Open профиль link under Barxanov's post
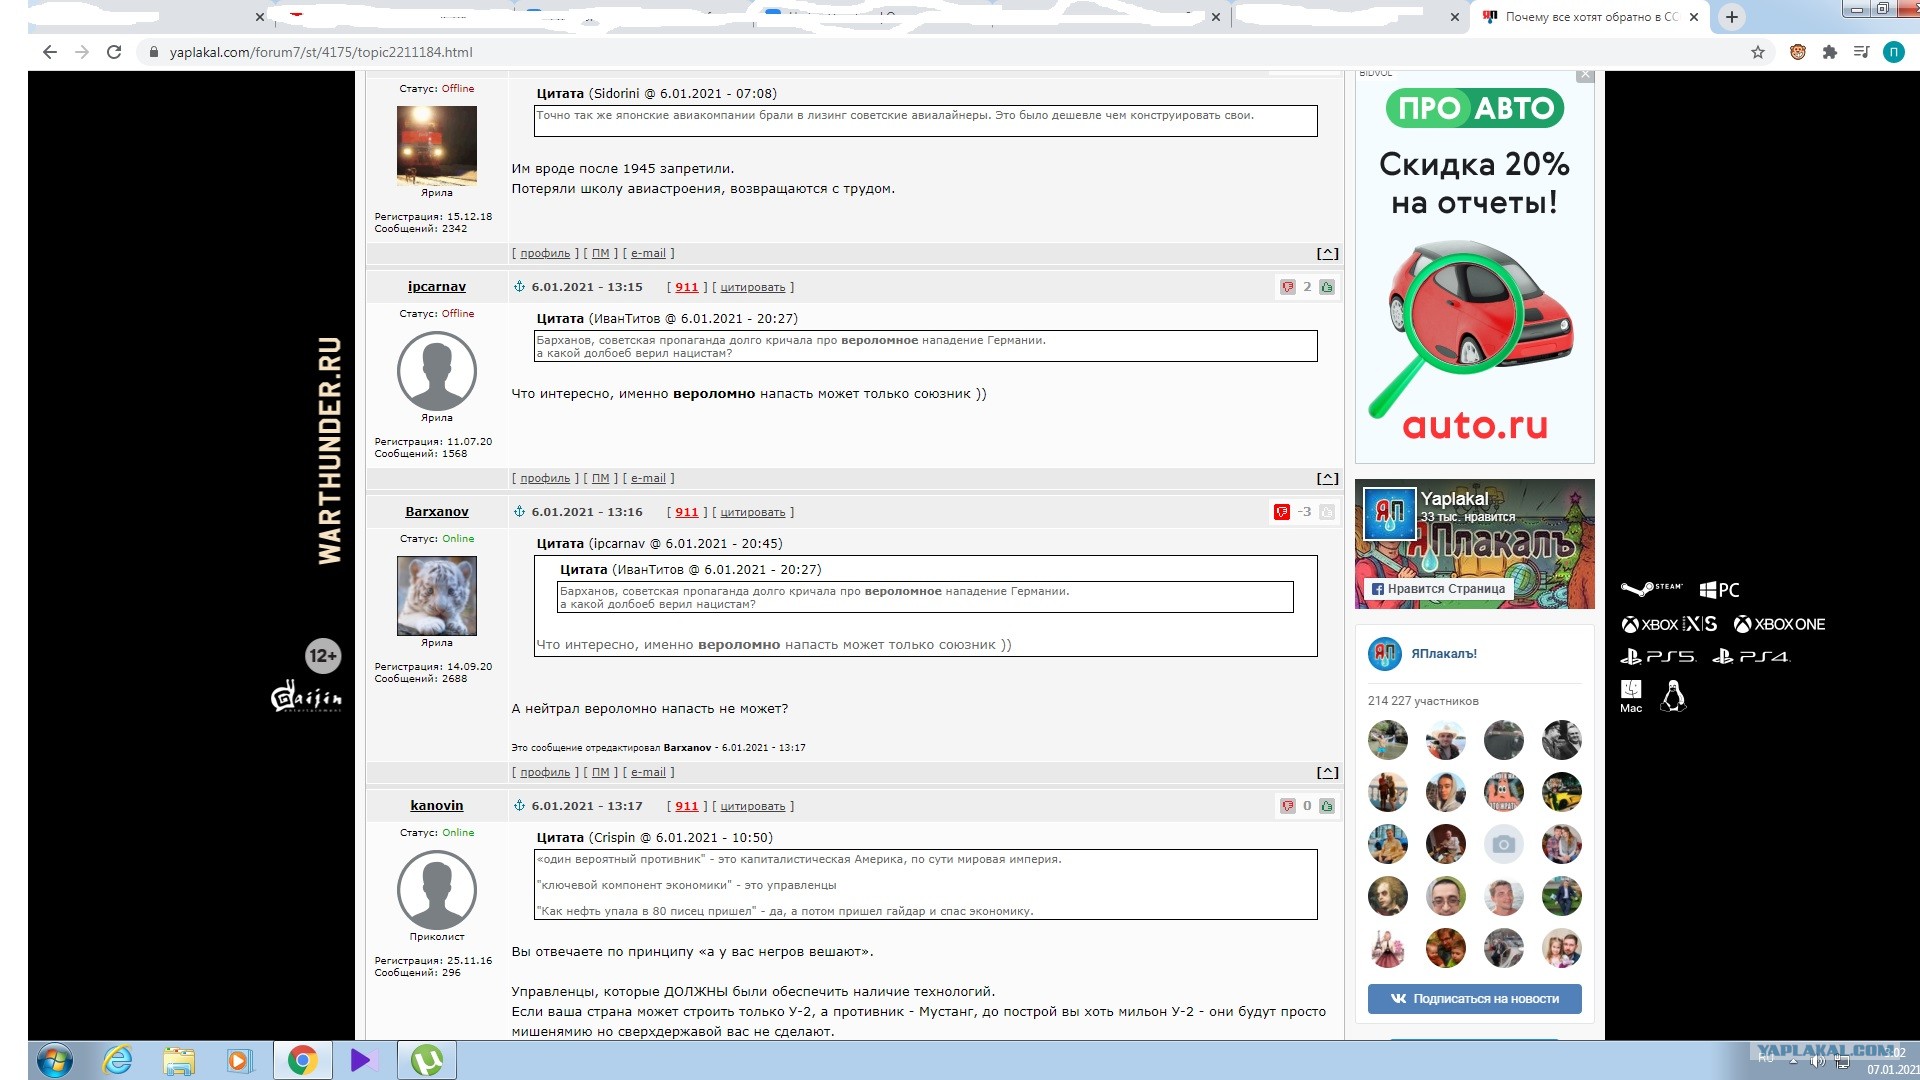This screenshot has width=1920, height=1080. coord(545,773)
